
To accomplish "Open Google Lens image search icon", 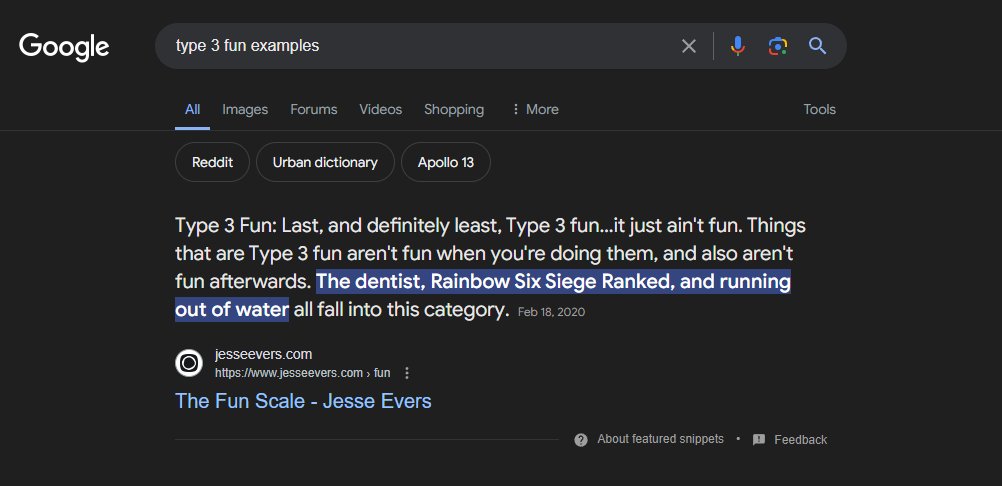I will tap(778, 46).
